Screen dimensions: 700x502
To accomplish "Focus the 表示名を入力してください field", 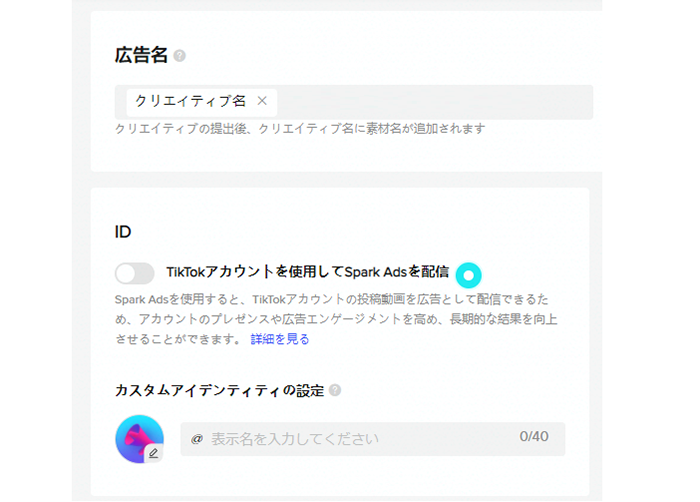I will point(373,439).
